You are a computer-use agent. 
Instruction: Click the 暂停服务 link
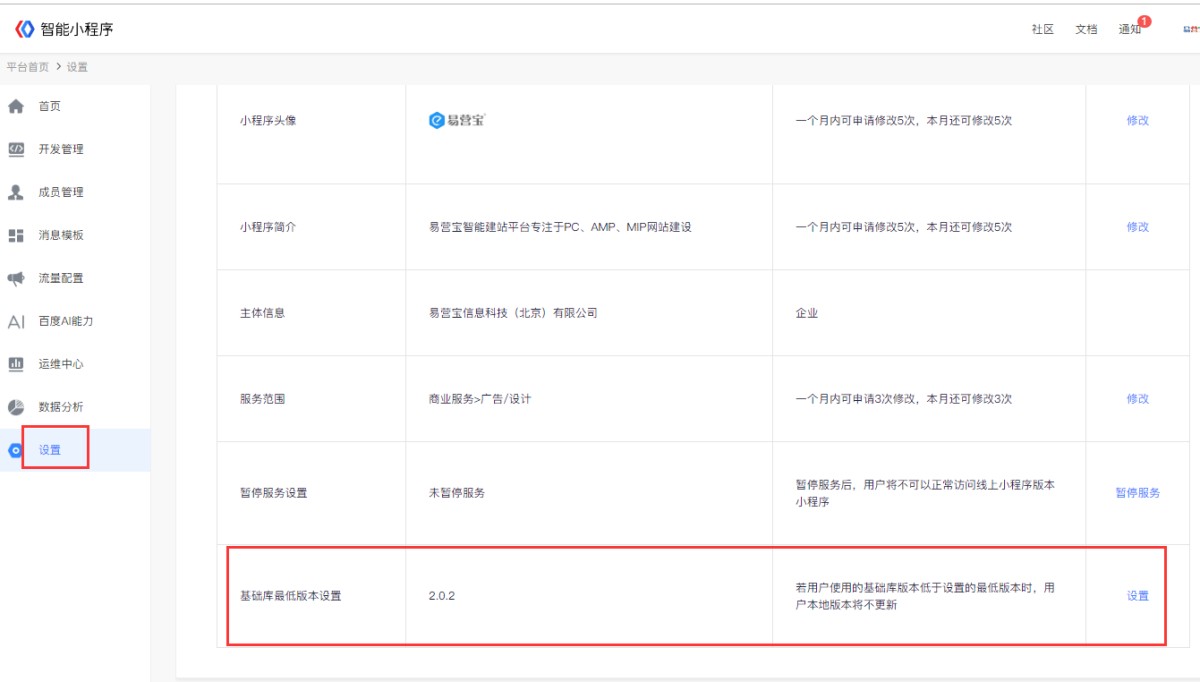(x=1138, y=493)
